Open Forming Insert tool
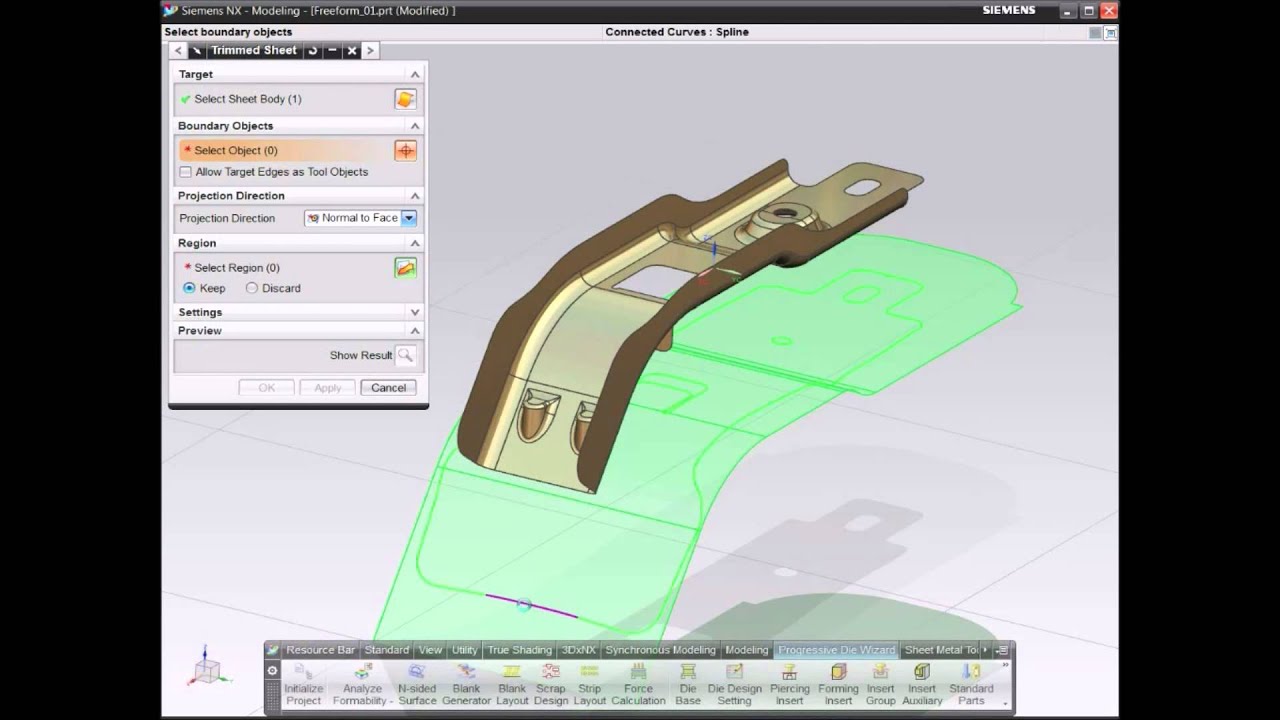1280x720 pixels. coord(838,683)
